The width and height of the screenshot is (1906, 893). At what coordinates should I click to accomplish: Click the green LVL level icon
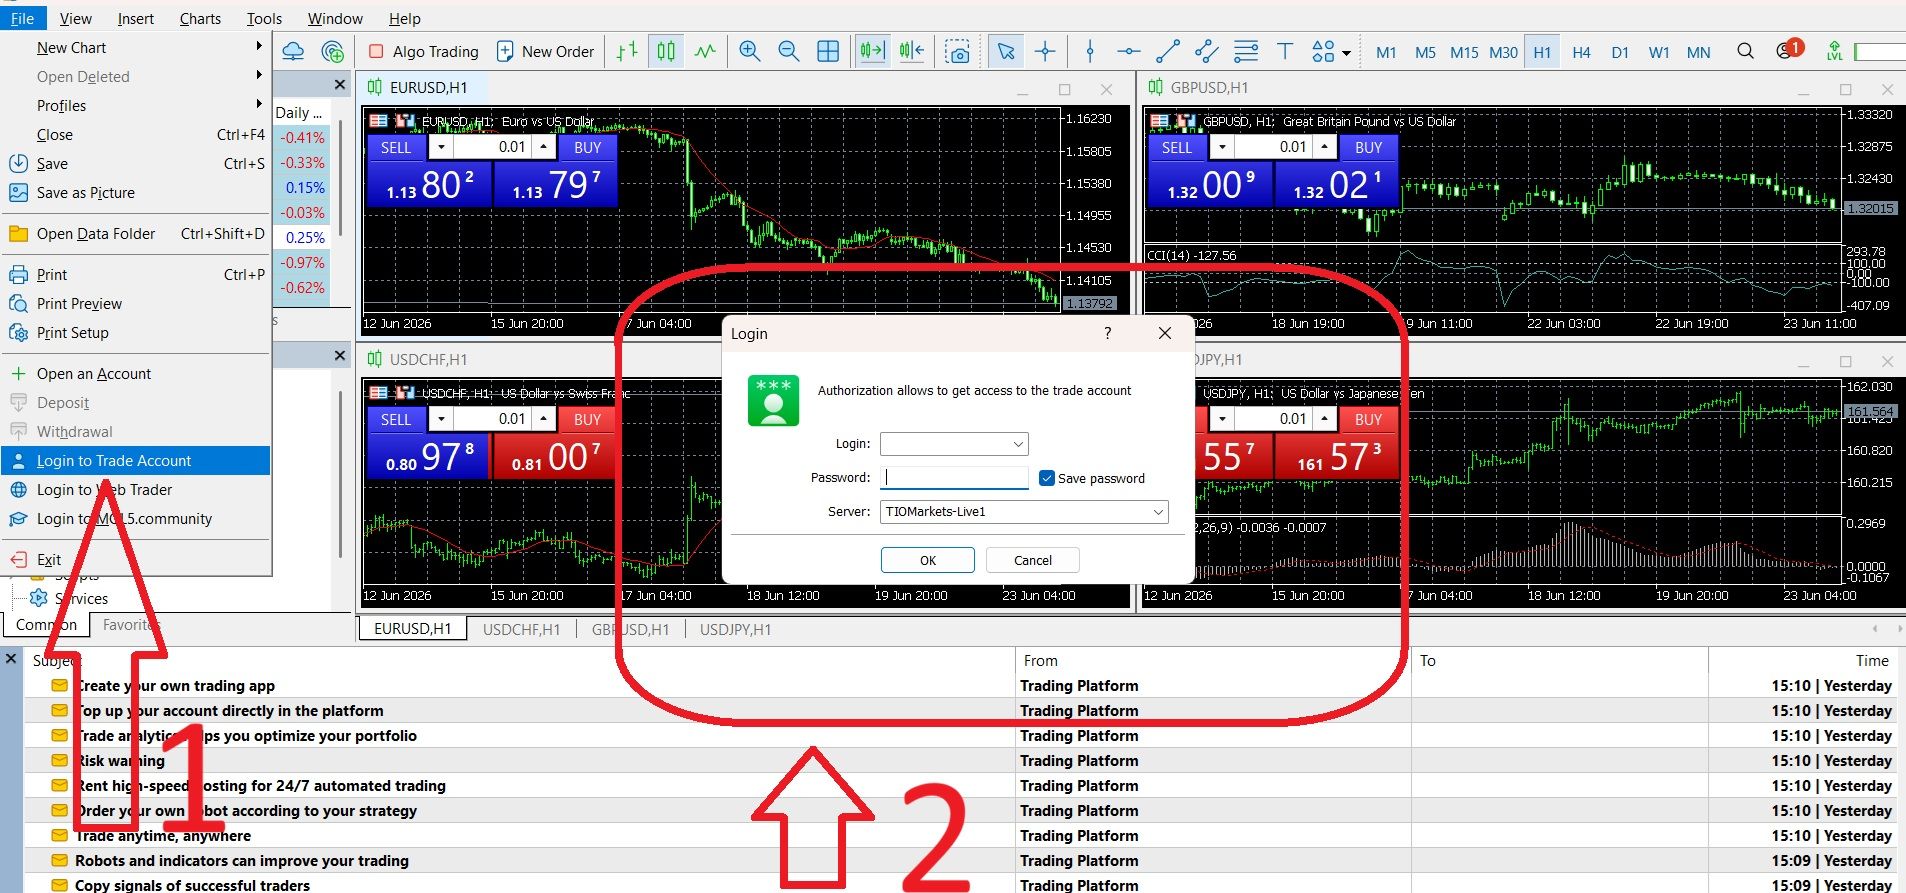click(1834, 51)
